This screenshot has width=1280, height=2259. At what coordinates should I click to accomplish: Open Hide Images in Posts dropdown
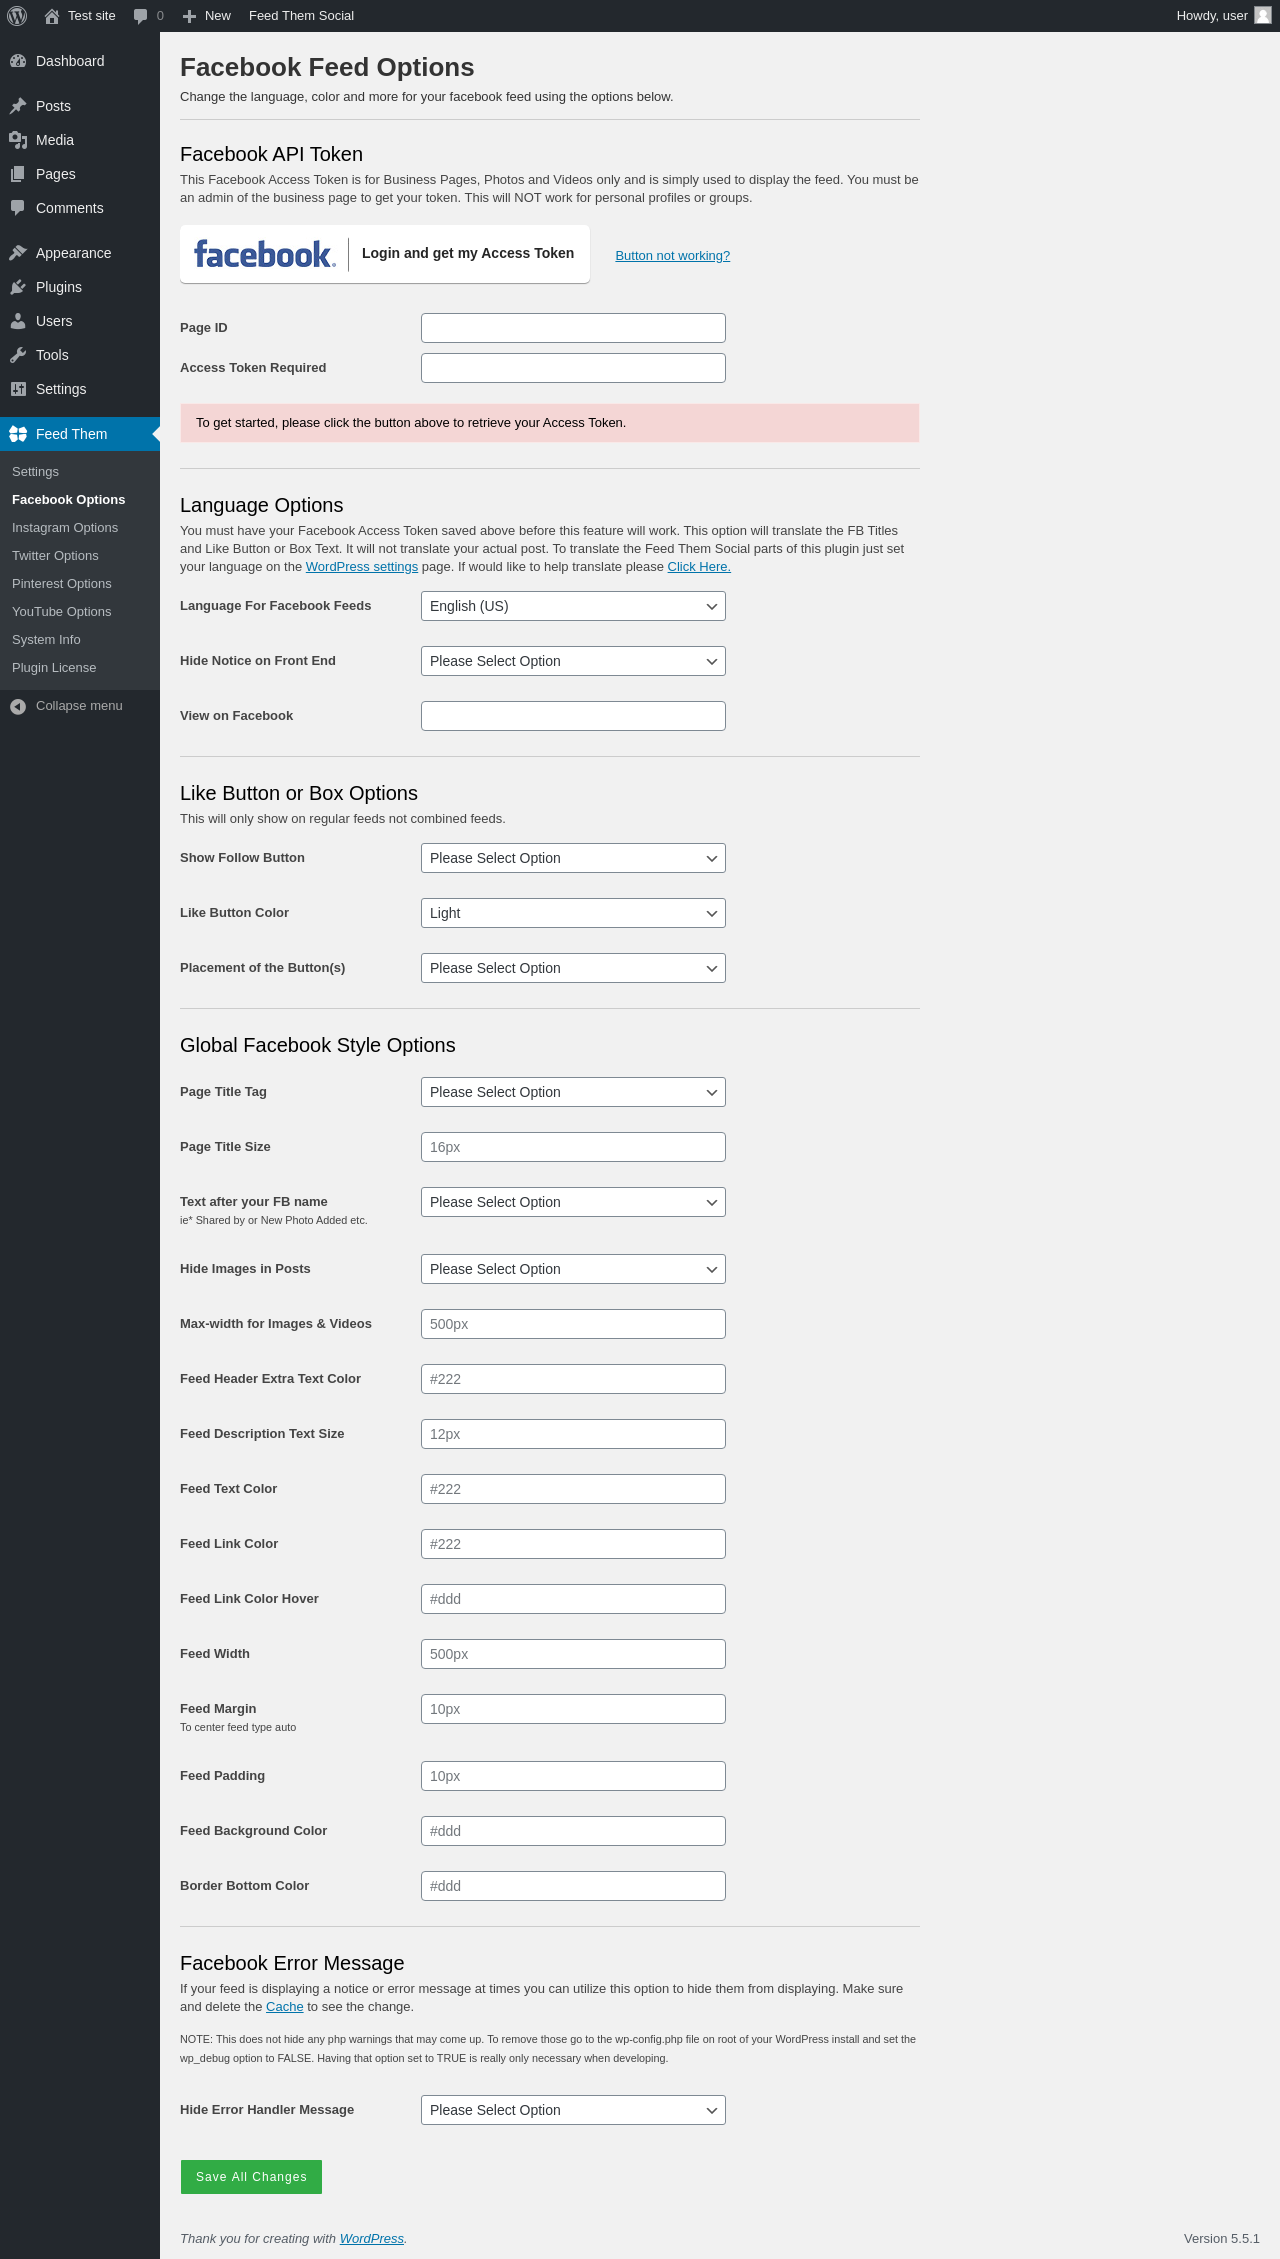click(573, 1269)
